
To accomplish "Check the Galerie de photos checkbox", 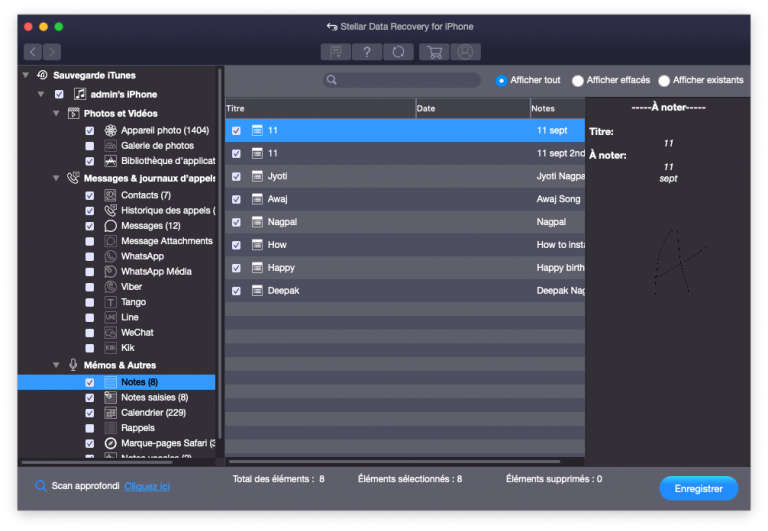I will tap(90, 146).
